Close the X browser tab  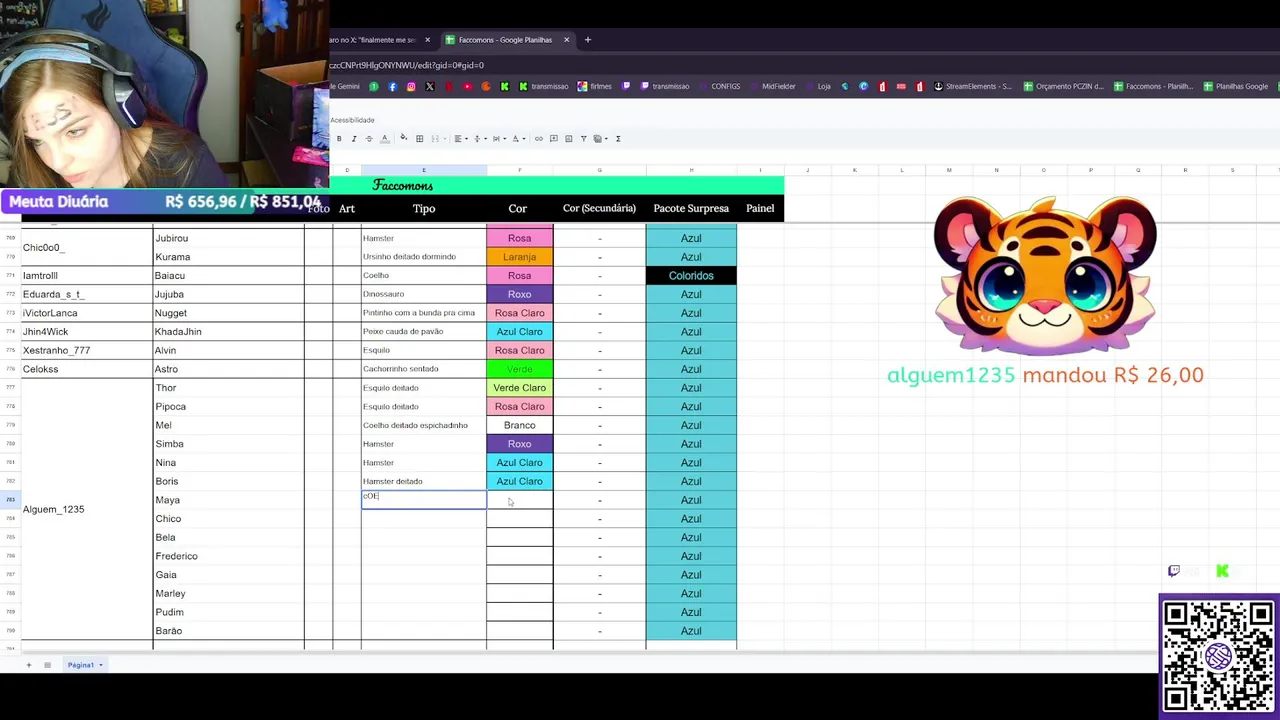point(427,40)
